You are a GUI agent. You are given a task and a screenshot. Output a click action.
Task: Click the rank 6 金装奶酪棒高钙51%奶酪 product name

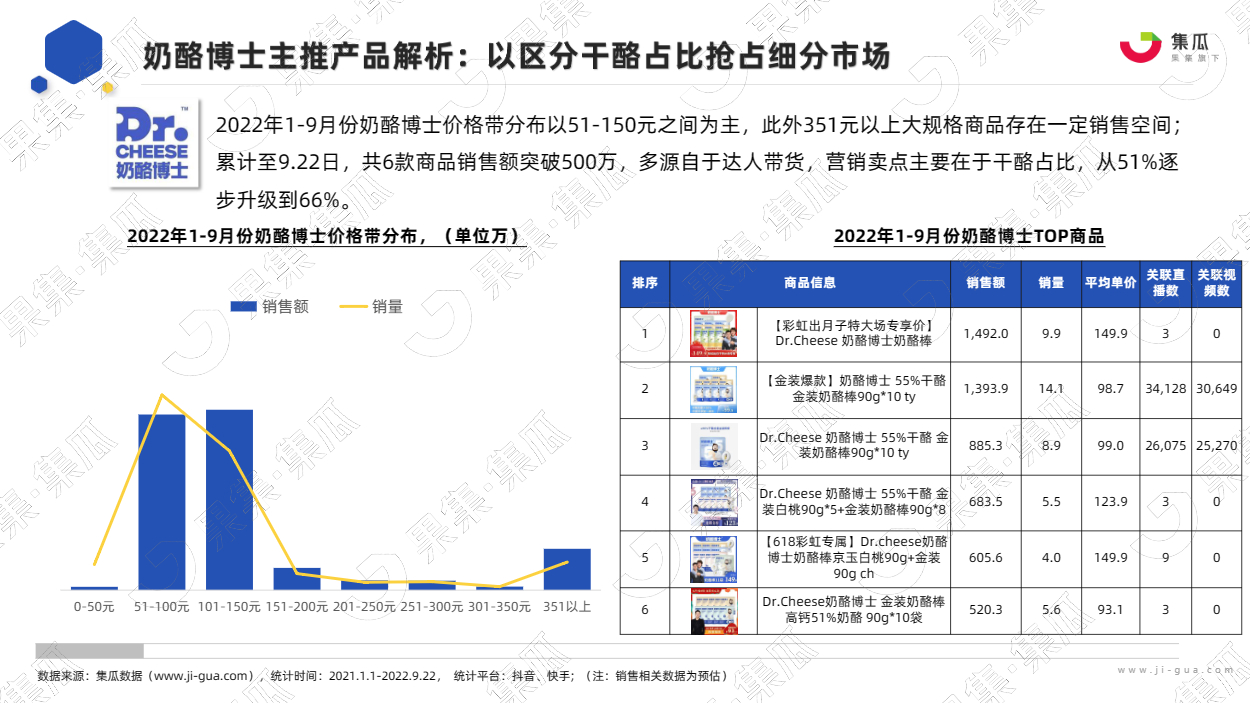pos(853,610)
